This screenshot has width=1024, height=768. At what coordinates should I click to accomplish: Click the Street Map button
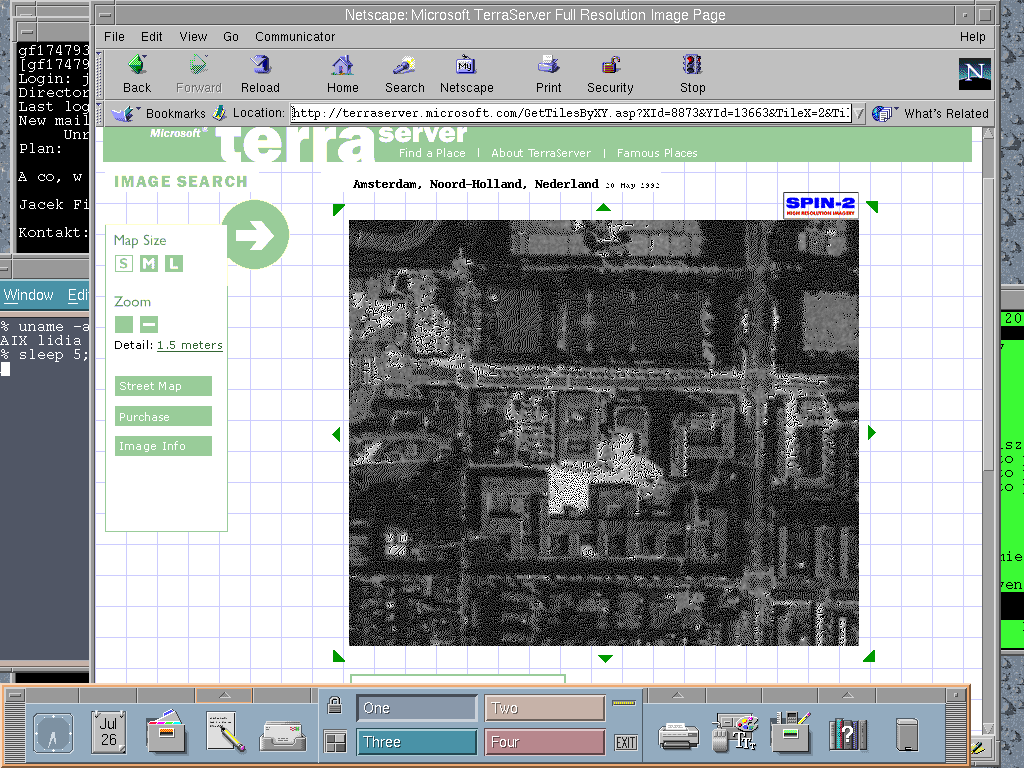click(163, 386)
